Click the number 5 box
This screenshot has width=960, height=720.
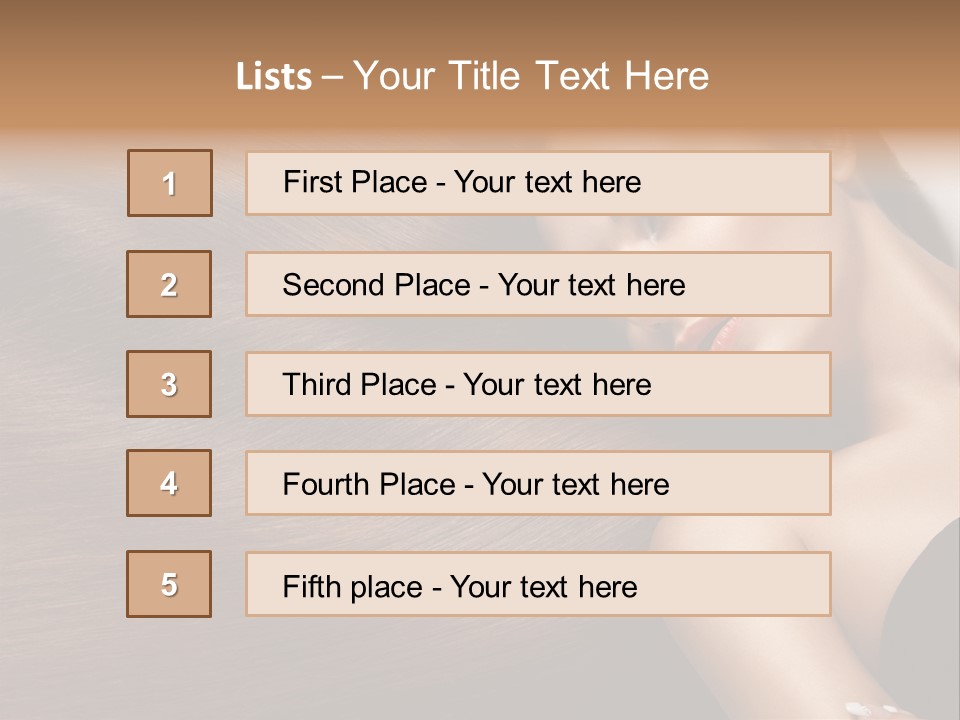pyautogui.click(x=169, y=584)
